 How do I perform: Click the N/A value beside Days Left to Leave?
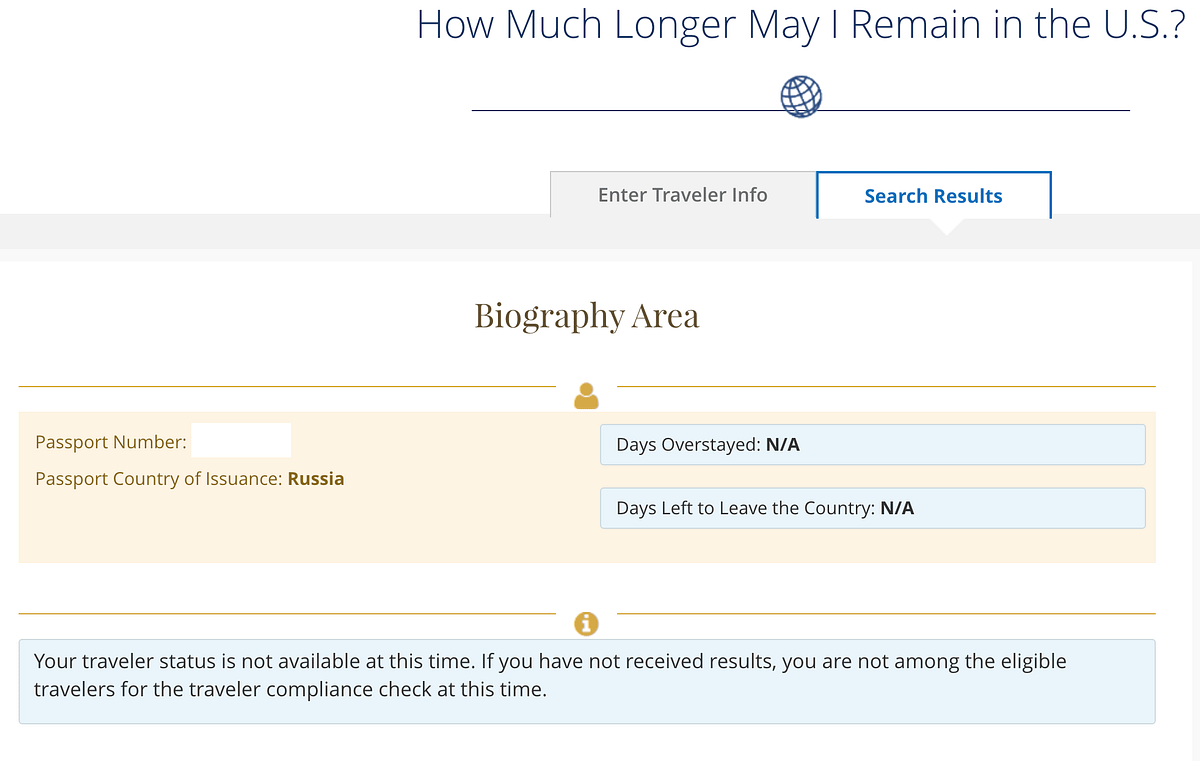pyautogui.click(x=897, y=508)
